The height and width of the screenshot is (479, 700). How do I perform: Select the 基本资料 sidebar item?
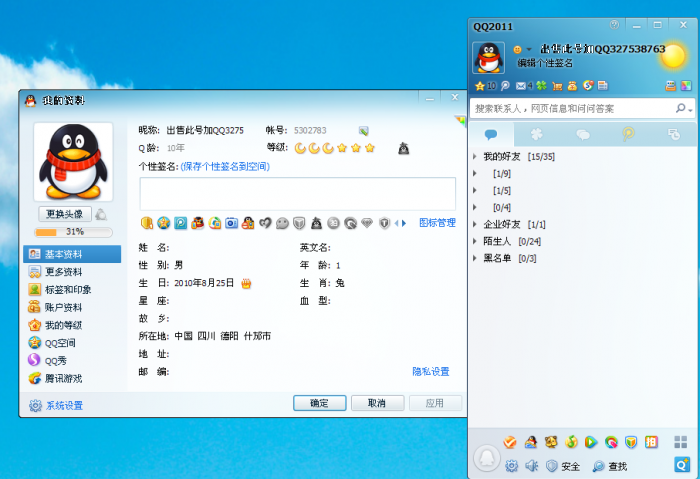pyautogui.click(x=72, y=254)
